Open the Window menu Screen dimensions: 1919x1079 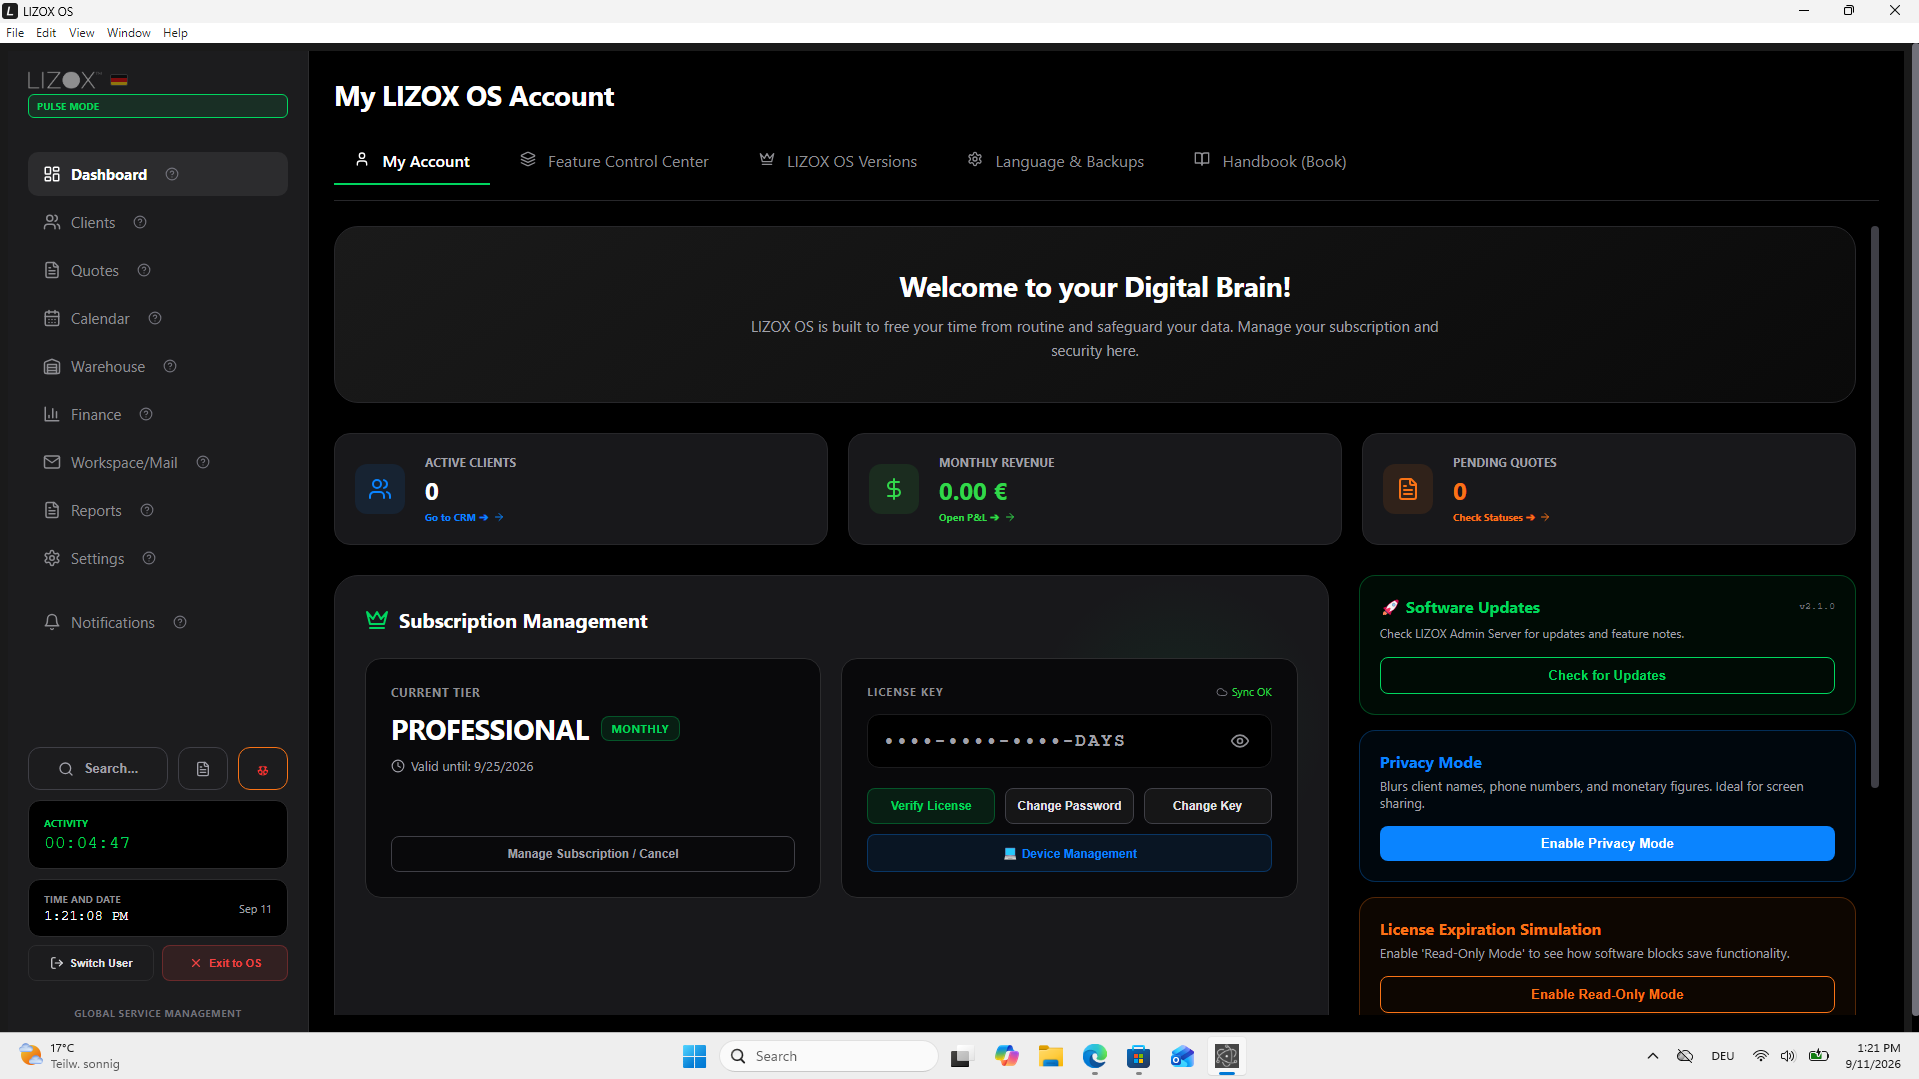pyautogui.click(x=129, y=33)
